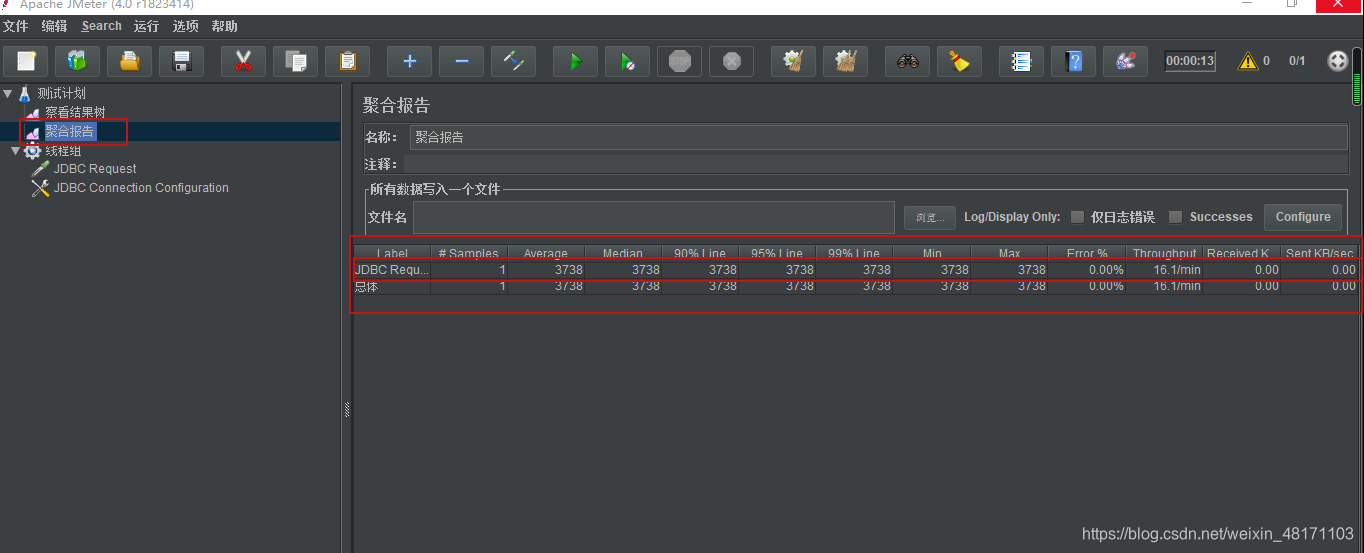The image size is (1364, 553).
Task: Start test with no pauses icon
Action: click(x=627, y=62)
